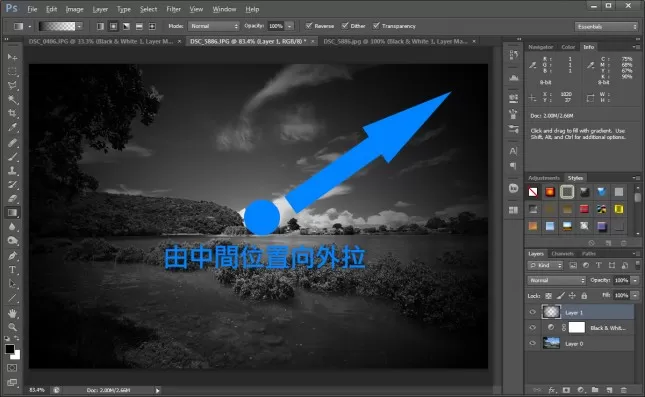Select the Rectangular Marquee tool
Screen dimensions: 645x397
[x=12, y=71]
